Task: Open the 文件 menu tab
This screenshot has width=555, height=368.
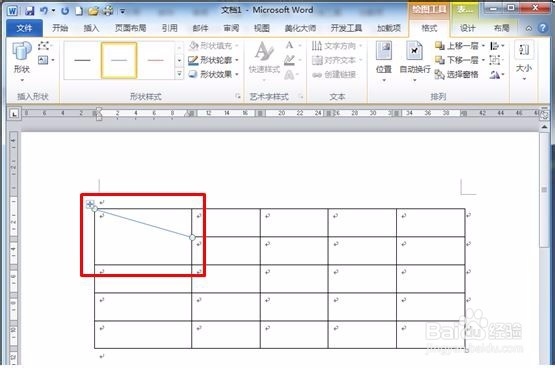Action: 24,28
